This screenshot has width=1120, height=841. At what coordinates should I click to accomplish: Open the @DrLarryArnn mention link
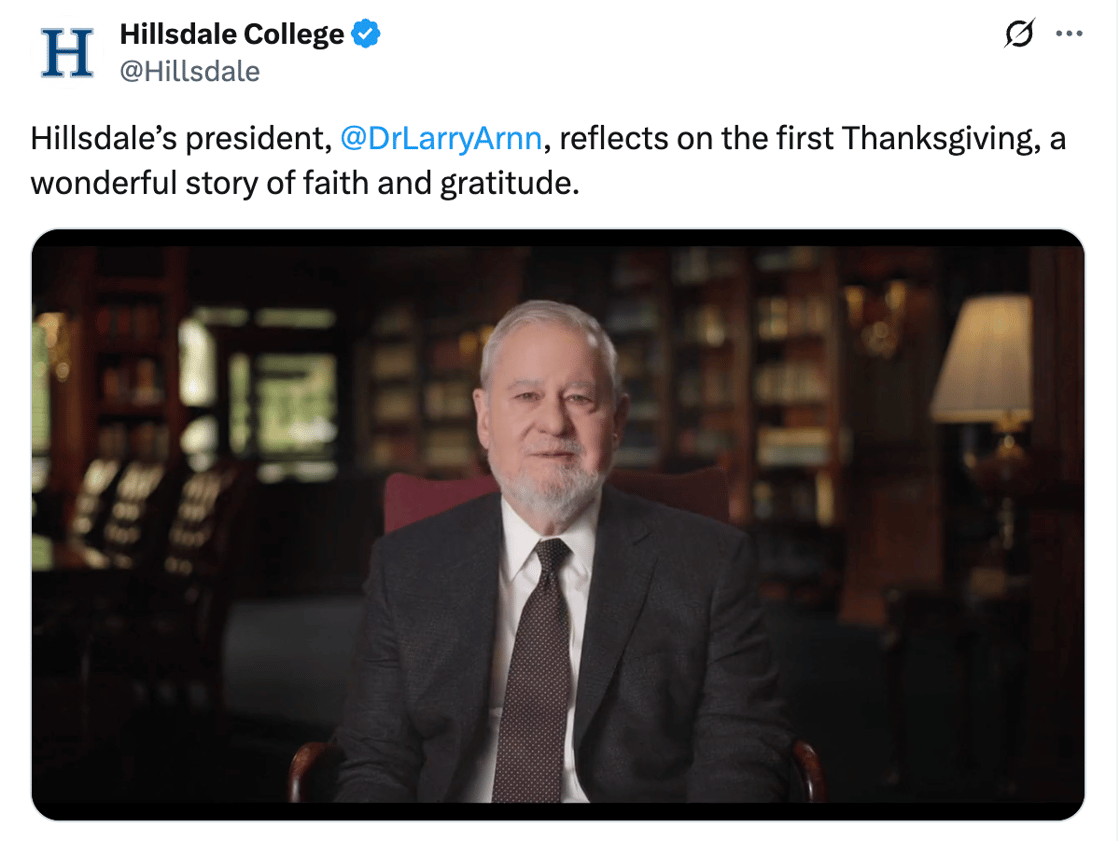(441, 139)
